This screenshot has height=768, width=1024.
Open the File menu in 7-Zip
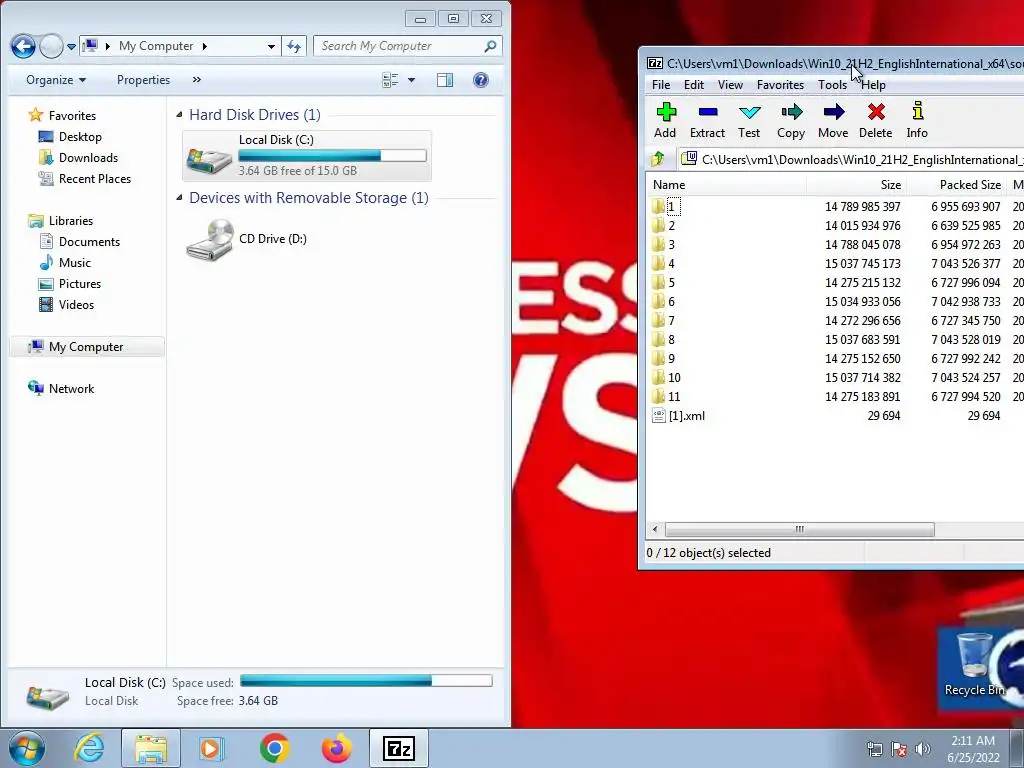point(661,85)
